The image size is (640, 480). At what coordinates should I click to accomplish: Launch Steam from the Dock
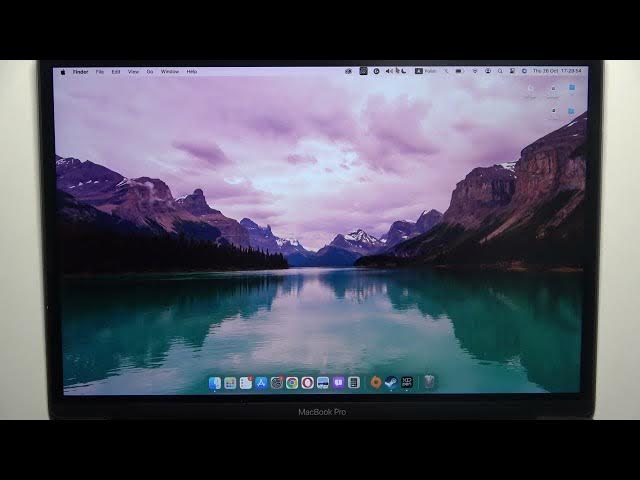click(x=391, y=382)
